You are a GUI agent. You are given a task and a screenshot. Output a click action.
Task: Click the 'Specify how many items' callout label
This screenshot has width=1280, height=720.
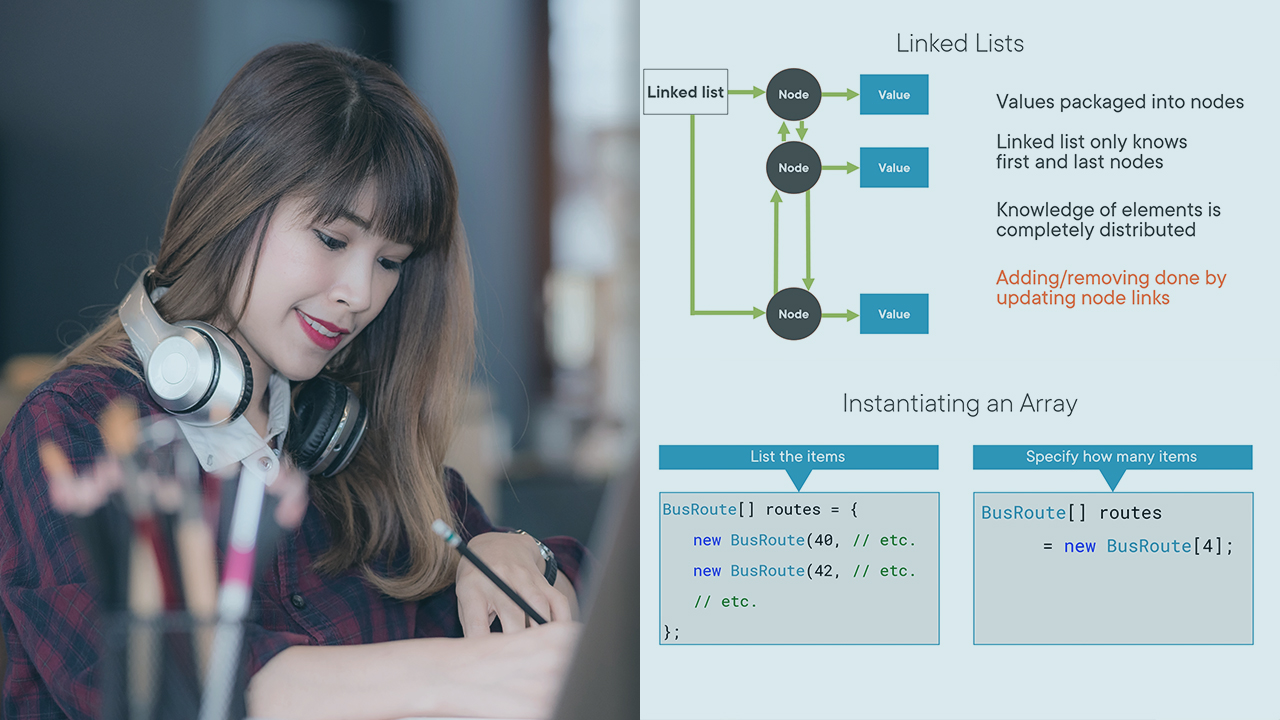[x=1111, y=457]
